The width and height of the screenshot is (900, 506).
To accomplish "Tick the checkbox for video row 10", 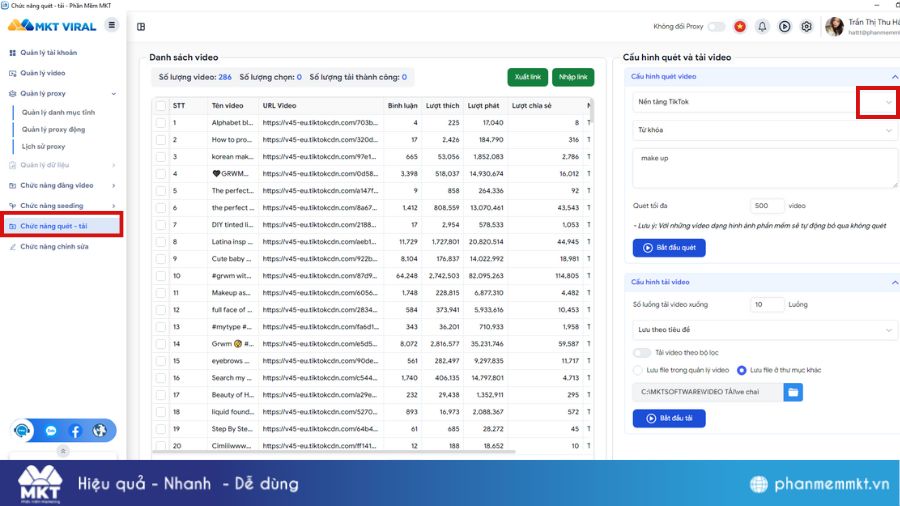I will pyautogui.click(x=161, y=276).
